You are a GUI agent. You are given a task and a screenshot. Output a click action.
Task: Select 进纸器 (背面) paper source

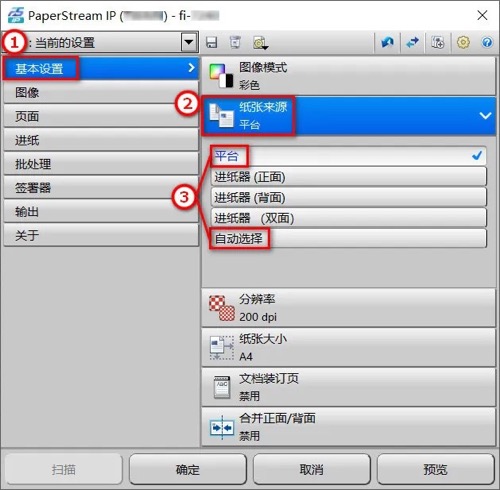(349, 197)
